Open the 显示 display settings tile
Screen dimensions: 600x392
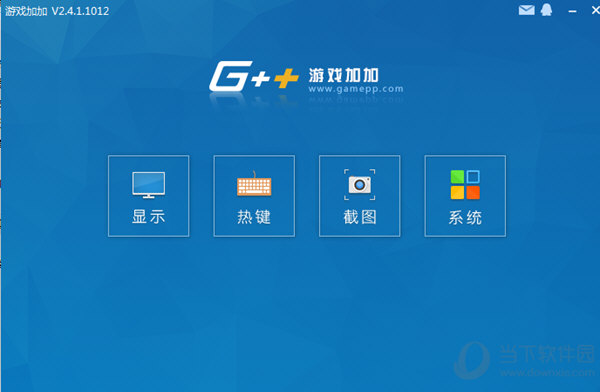(x=148, y=196)
